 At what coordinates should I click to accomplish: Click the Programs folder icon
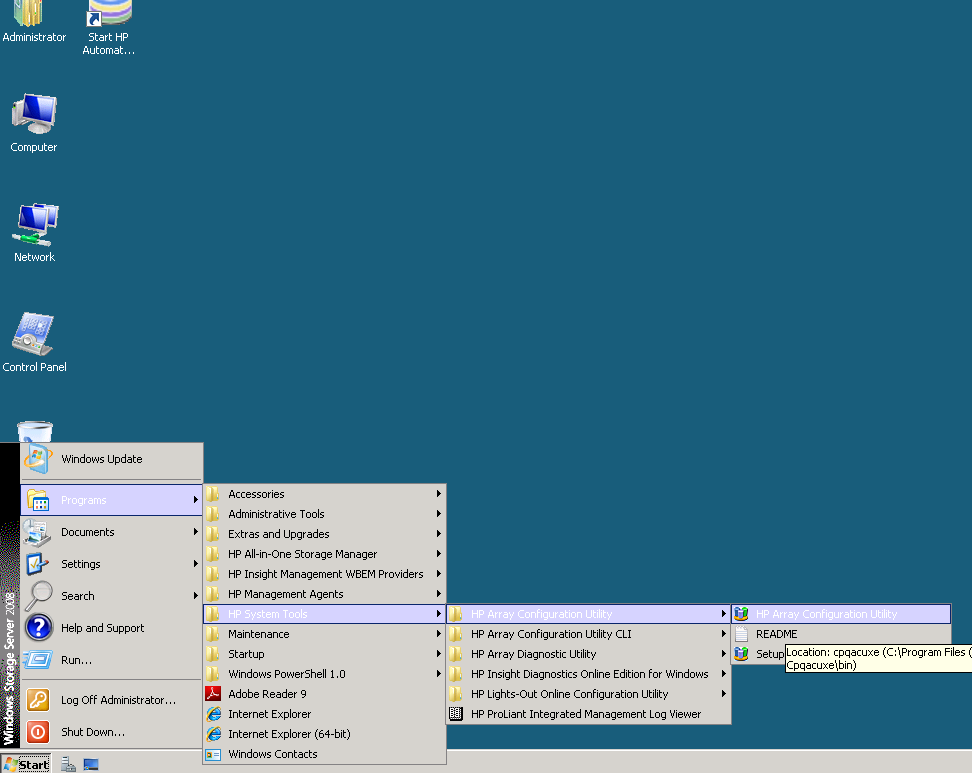point(38,500)
